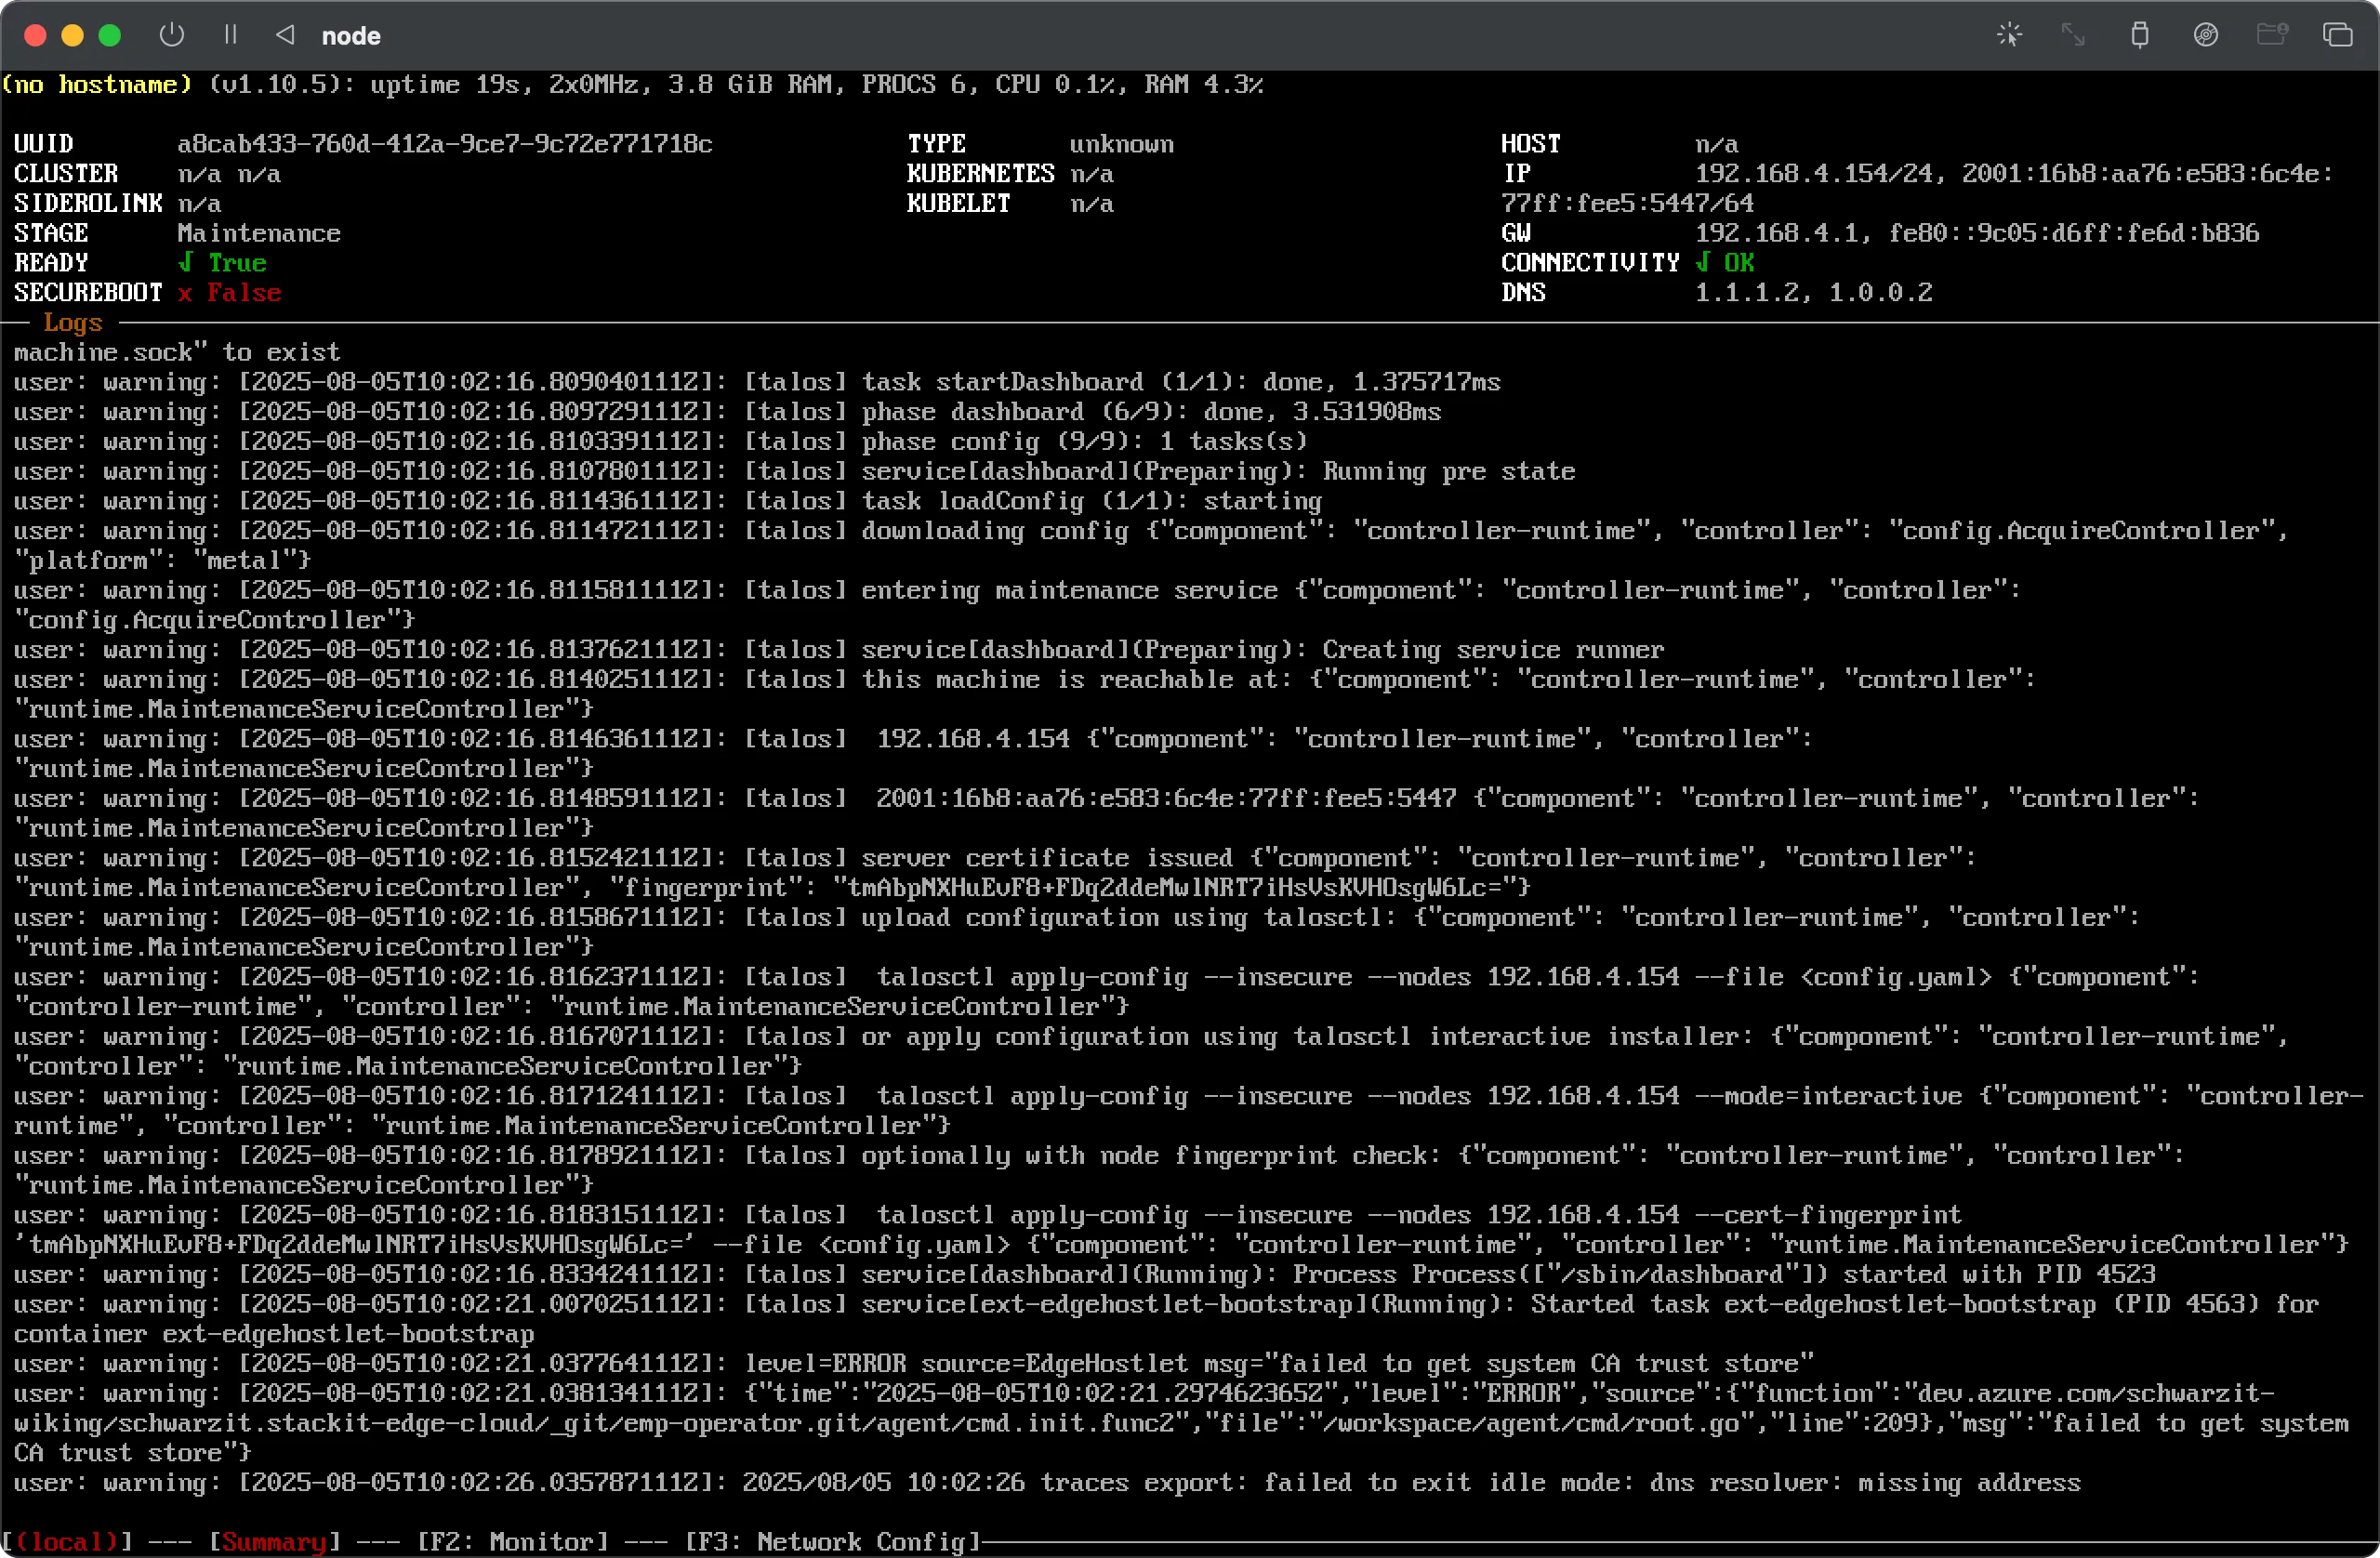The height and width of the screenshot is (1558, 2380).
Task: Open the F3 Network Config tab
Action: (x=833, y=1541)
